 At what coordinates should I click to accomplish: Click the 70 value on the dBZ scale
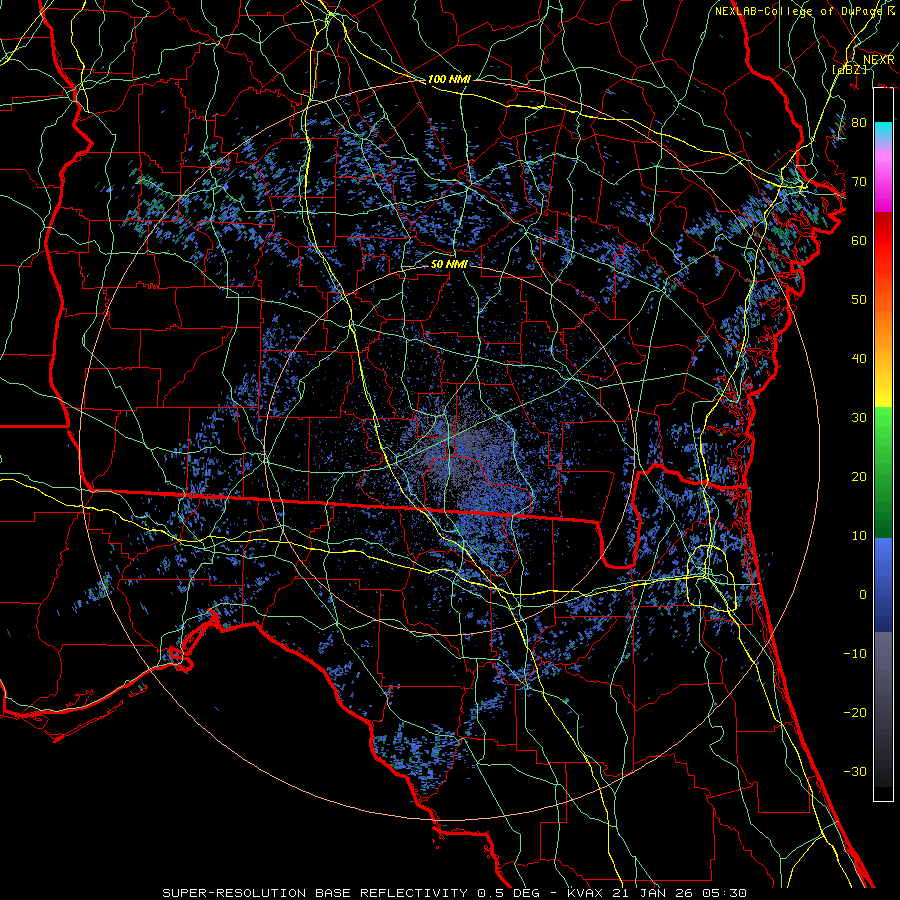tap(859, 182)
